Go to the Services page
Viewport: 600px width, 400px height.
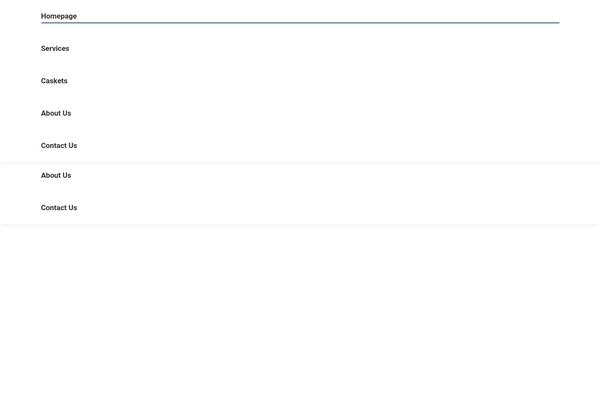click(x=55, y=49)
